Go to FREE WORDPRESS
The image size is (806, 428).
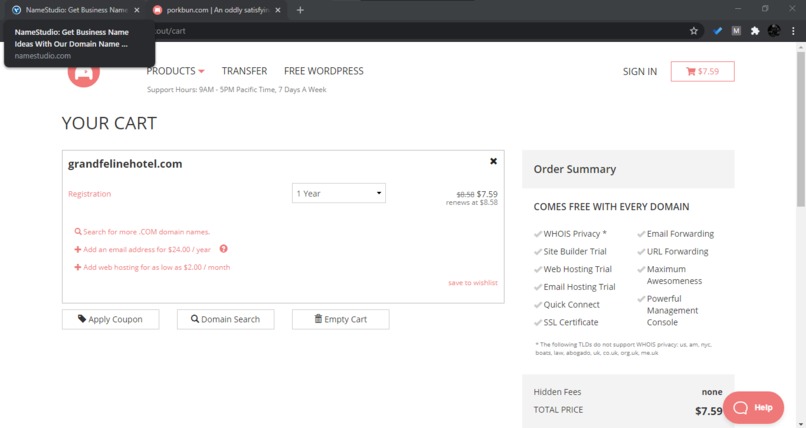click(x=323, y=71)
